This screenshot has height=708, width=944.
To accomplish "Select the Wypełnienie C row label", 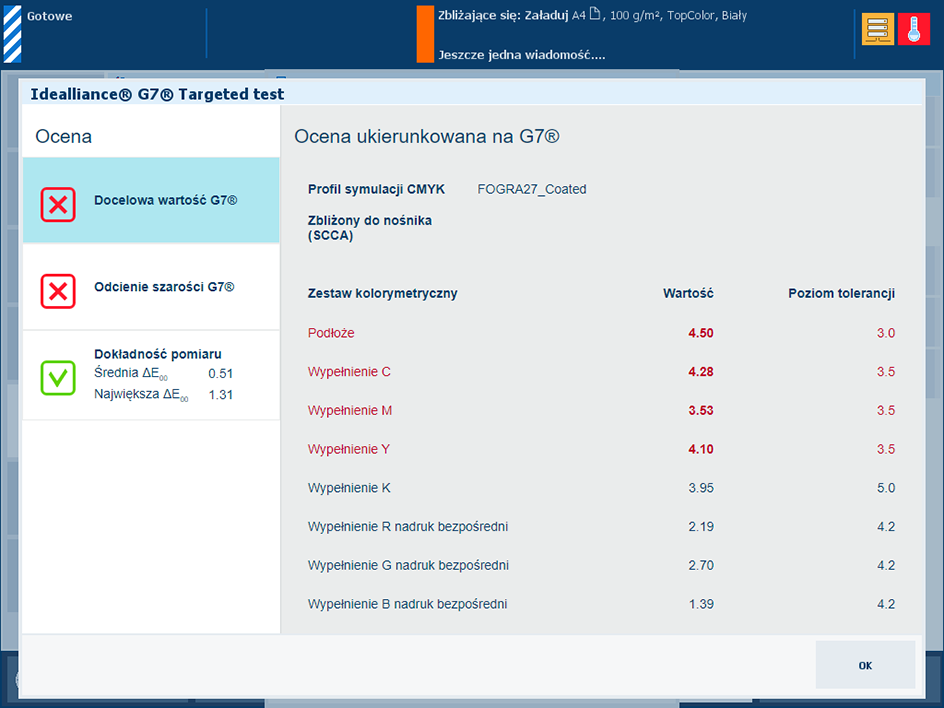I will [349, 371].
